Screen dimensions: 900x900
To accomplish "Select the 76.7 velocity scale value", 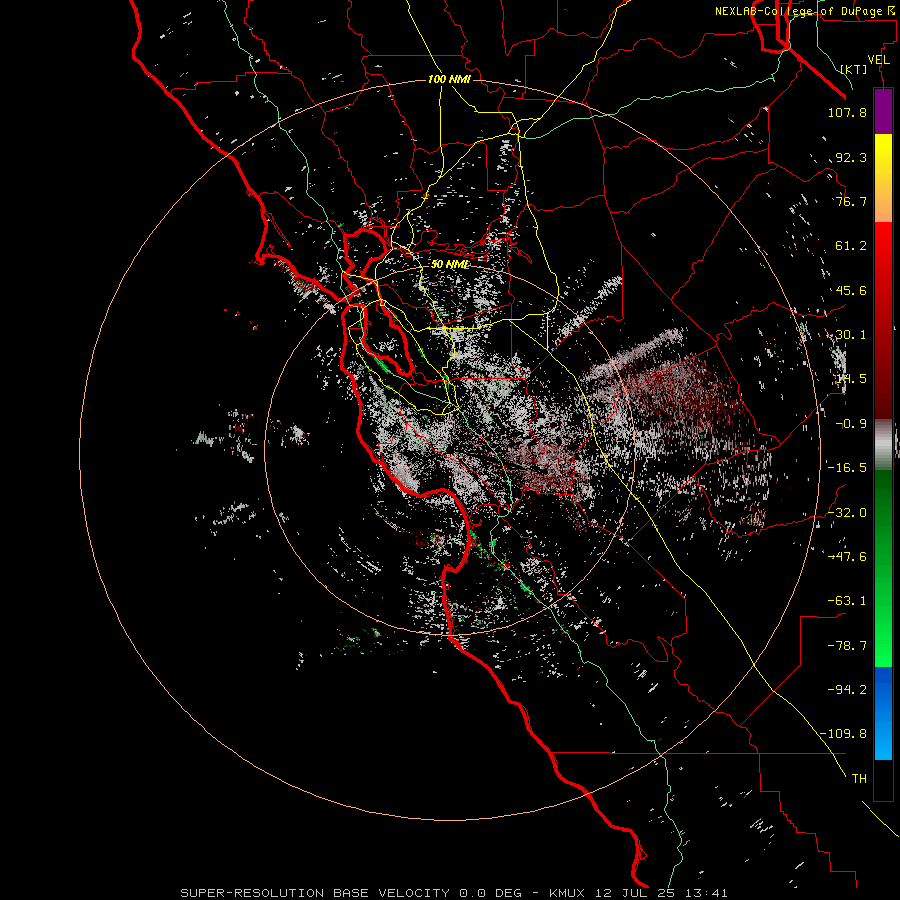I will 851,201.
